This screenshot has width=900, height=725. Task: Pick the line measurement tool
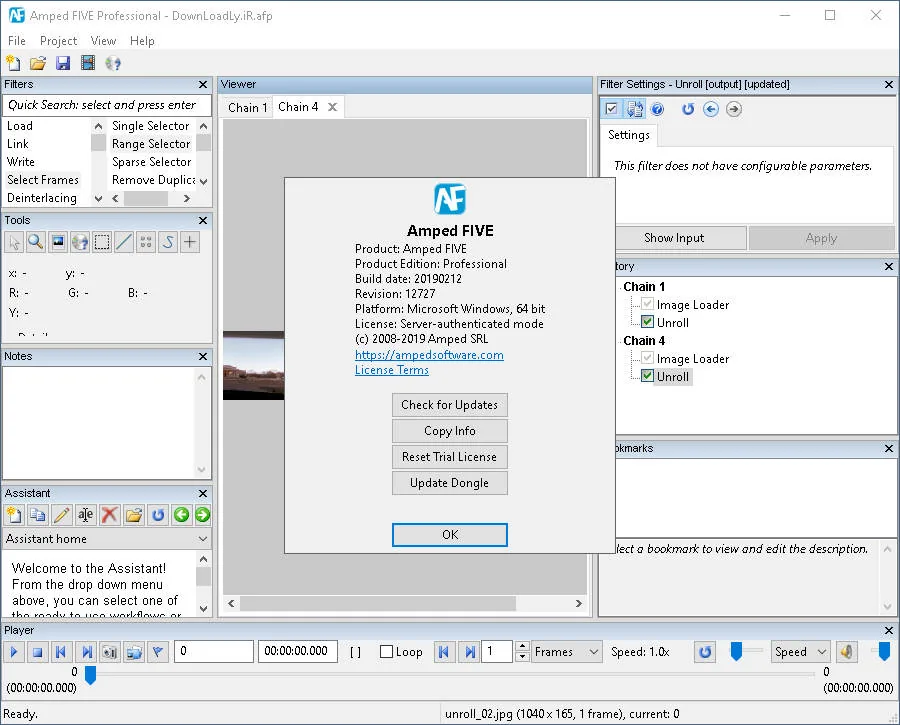124,242
